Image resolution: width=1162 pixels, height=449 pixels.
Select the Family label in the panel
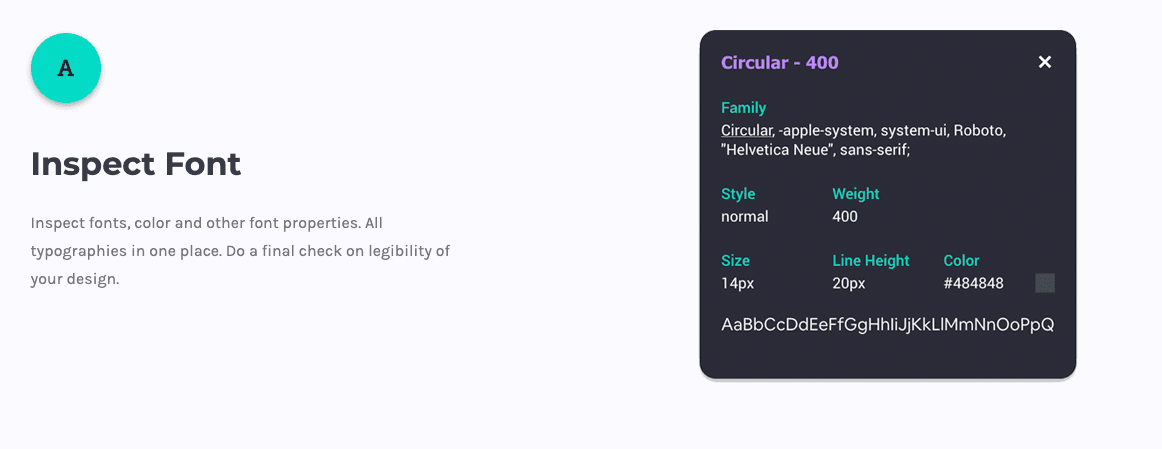click(743, 108)
